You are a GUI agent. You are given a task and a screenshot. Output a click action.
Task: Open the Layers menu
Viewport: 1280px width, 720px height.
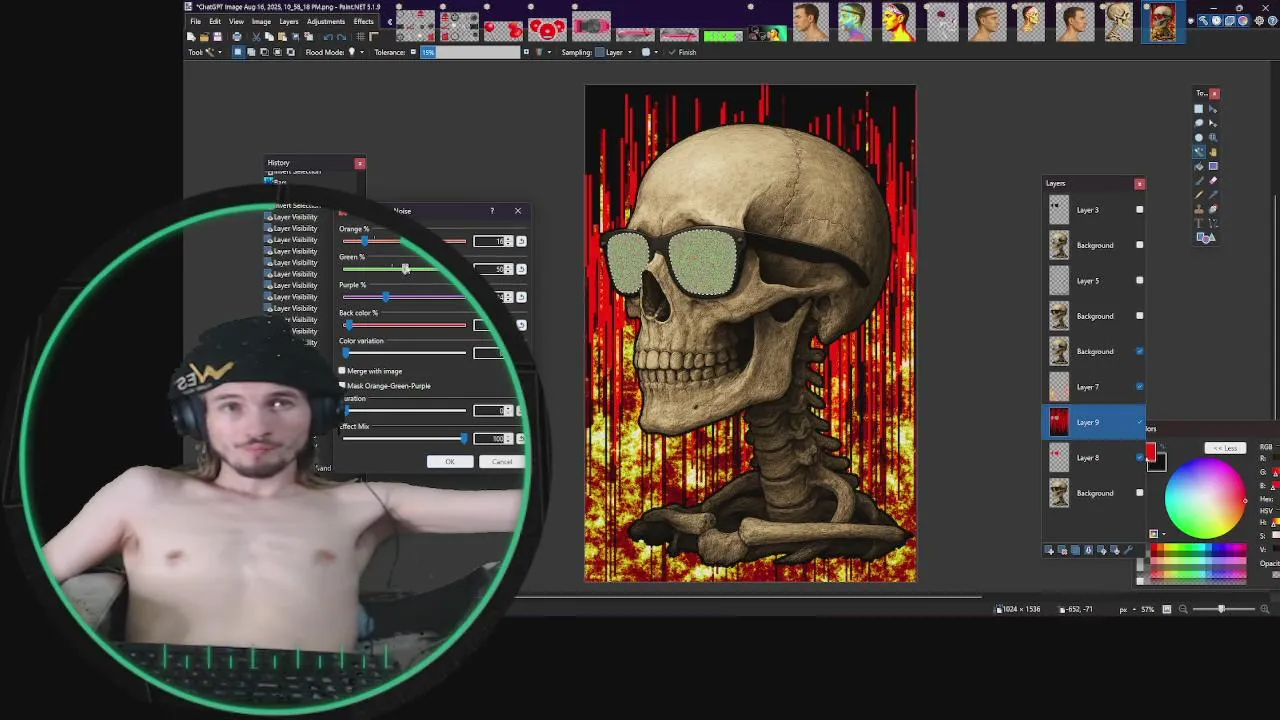pos(289,21)
